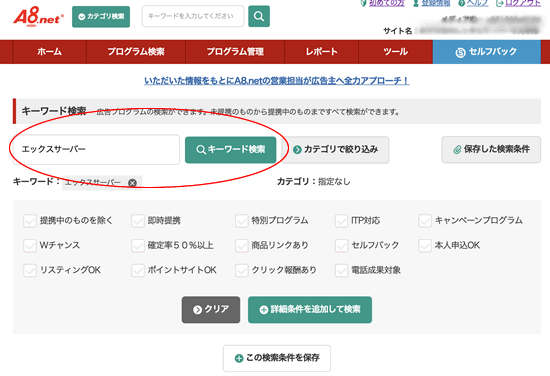Check Wチャンス checkbox
This screenshot has width=550, height=376.
point(30,246)
